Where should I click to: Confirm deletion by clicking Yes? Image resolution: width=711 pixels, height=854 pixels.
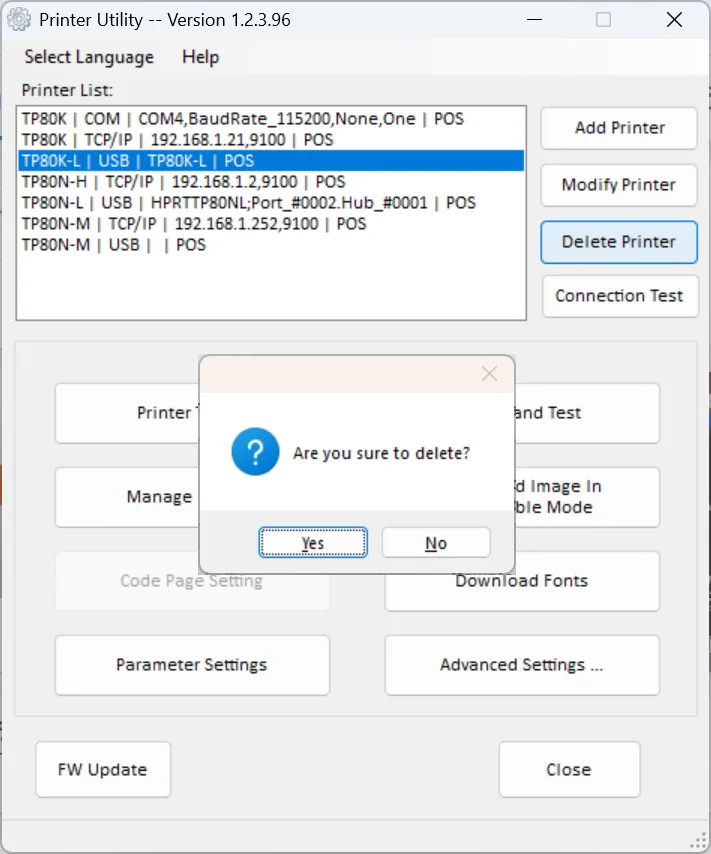pos(313,543)
